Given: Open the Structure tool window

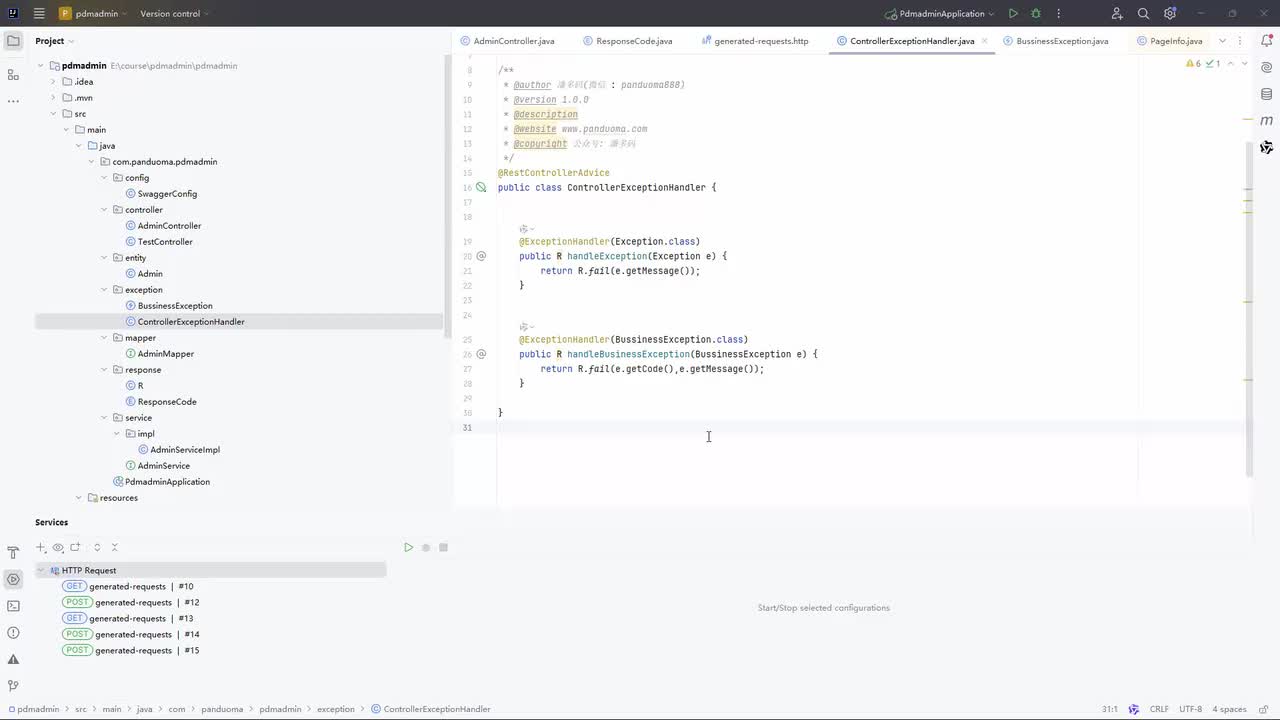Looking at the screenshot, I should tap(13, 75).
